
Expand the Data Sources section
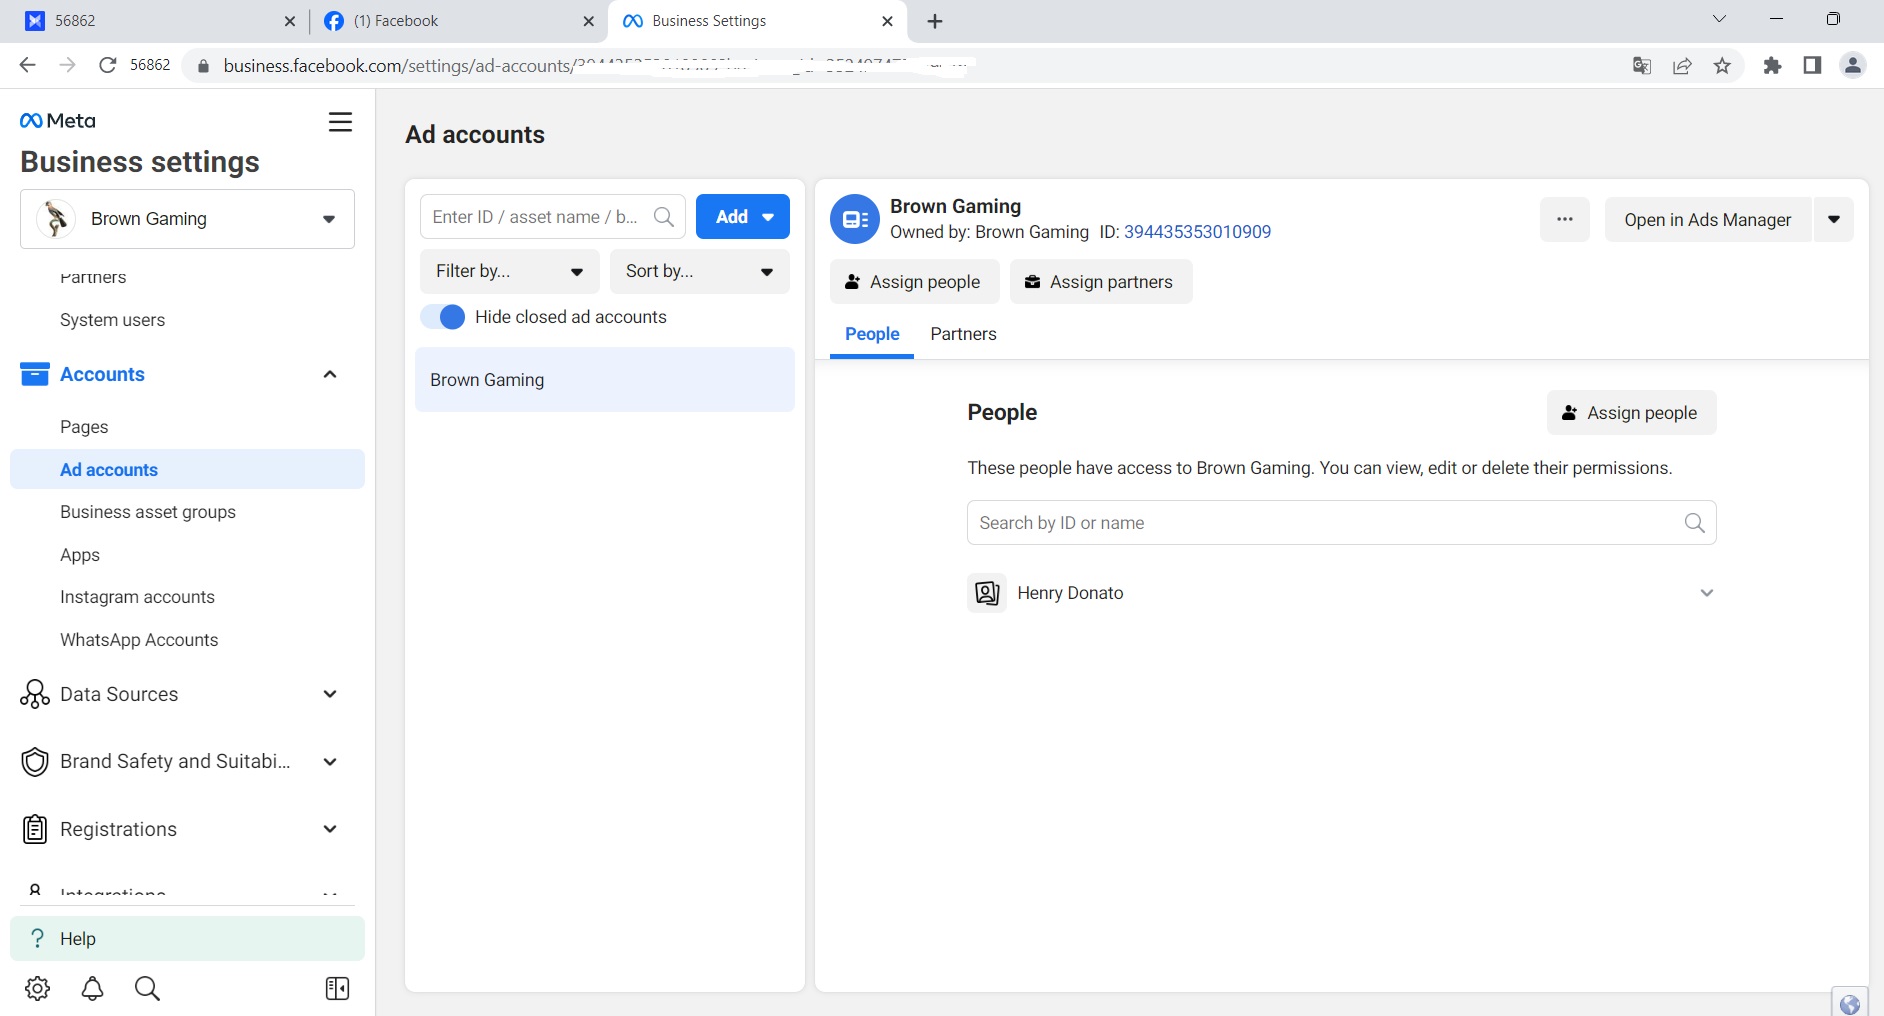[x=330, y=694]
